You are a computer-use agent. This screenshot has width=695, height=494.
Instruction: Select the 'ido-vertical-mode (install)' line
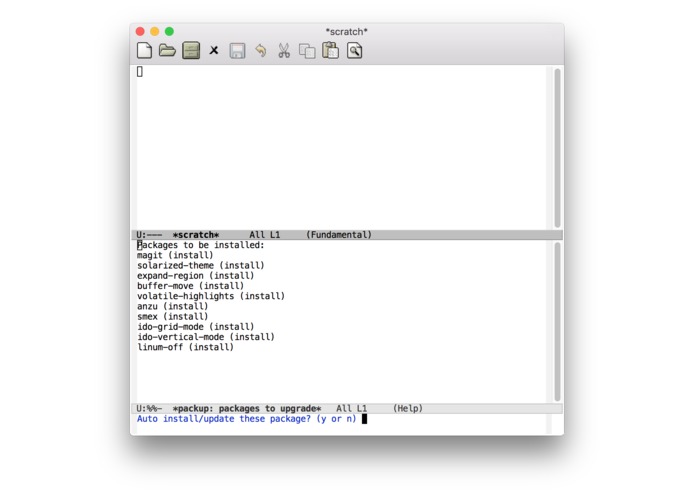206,337
